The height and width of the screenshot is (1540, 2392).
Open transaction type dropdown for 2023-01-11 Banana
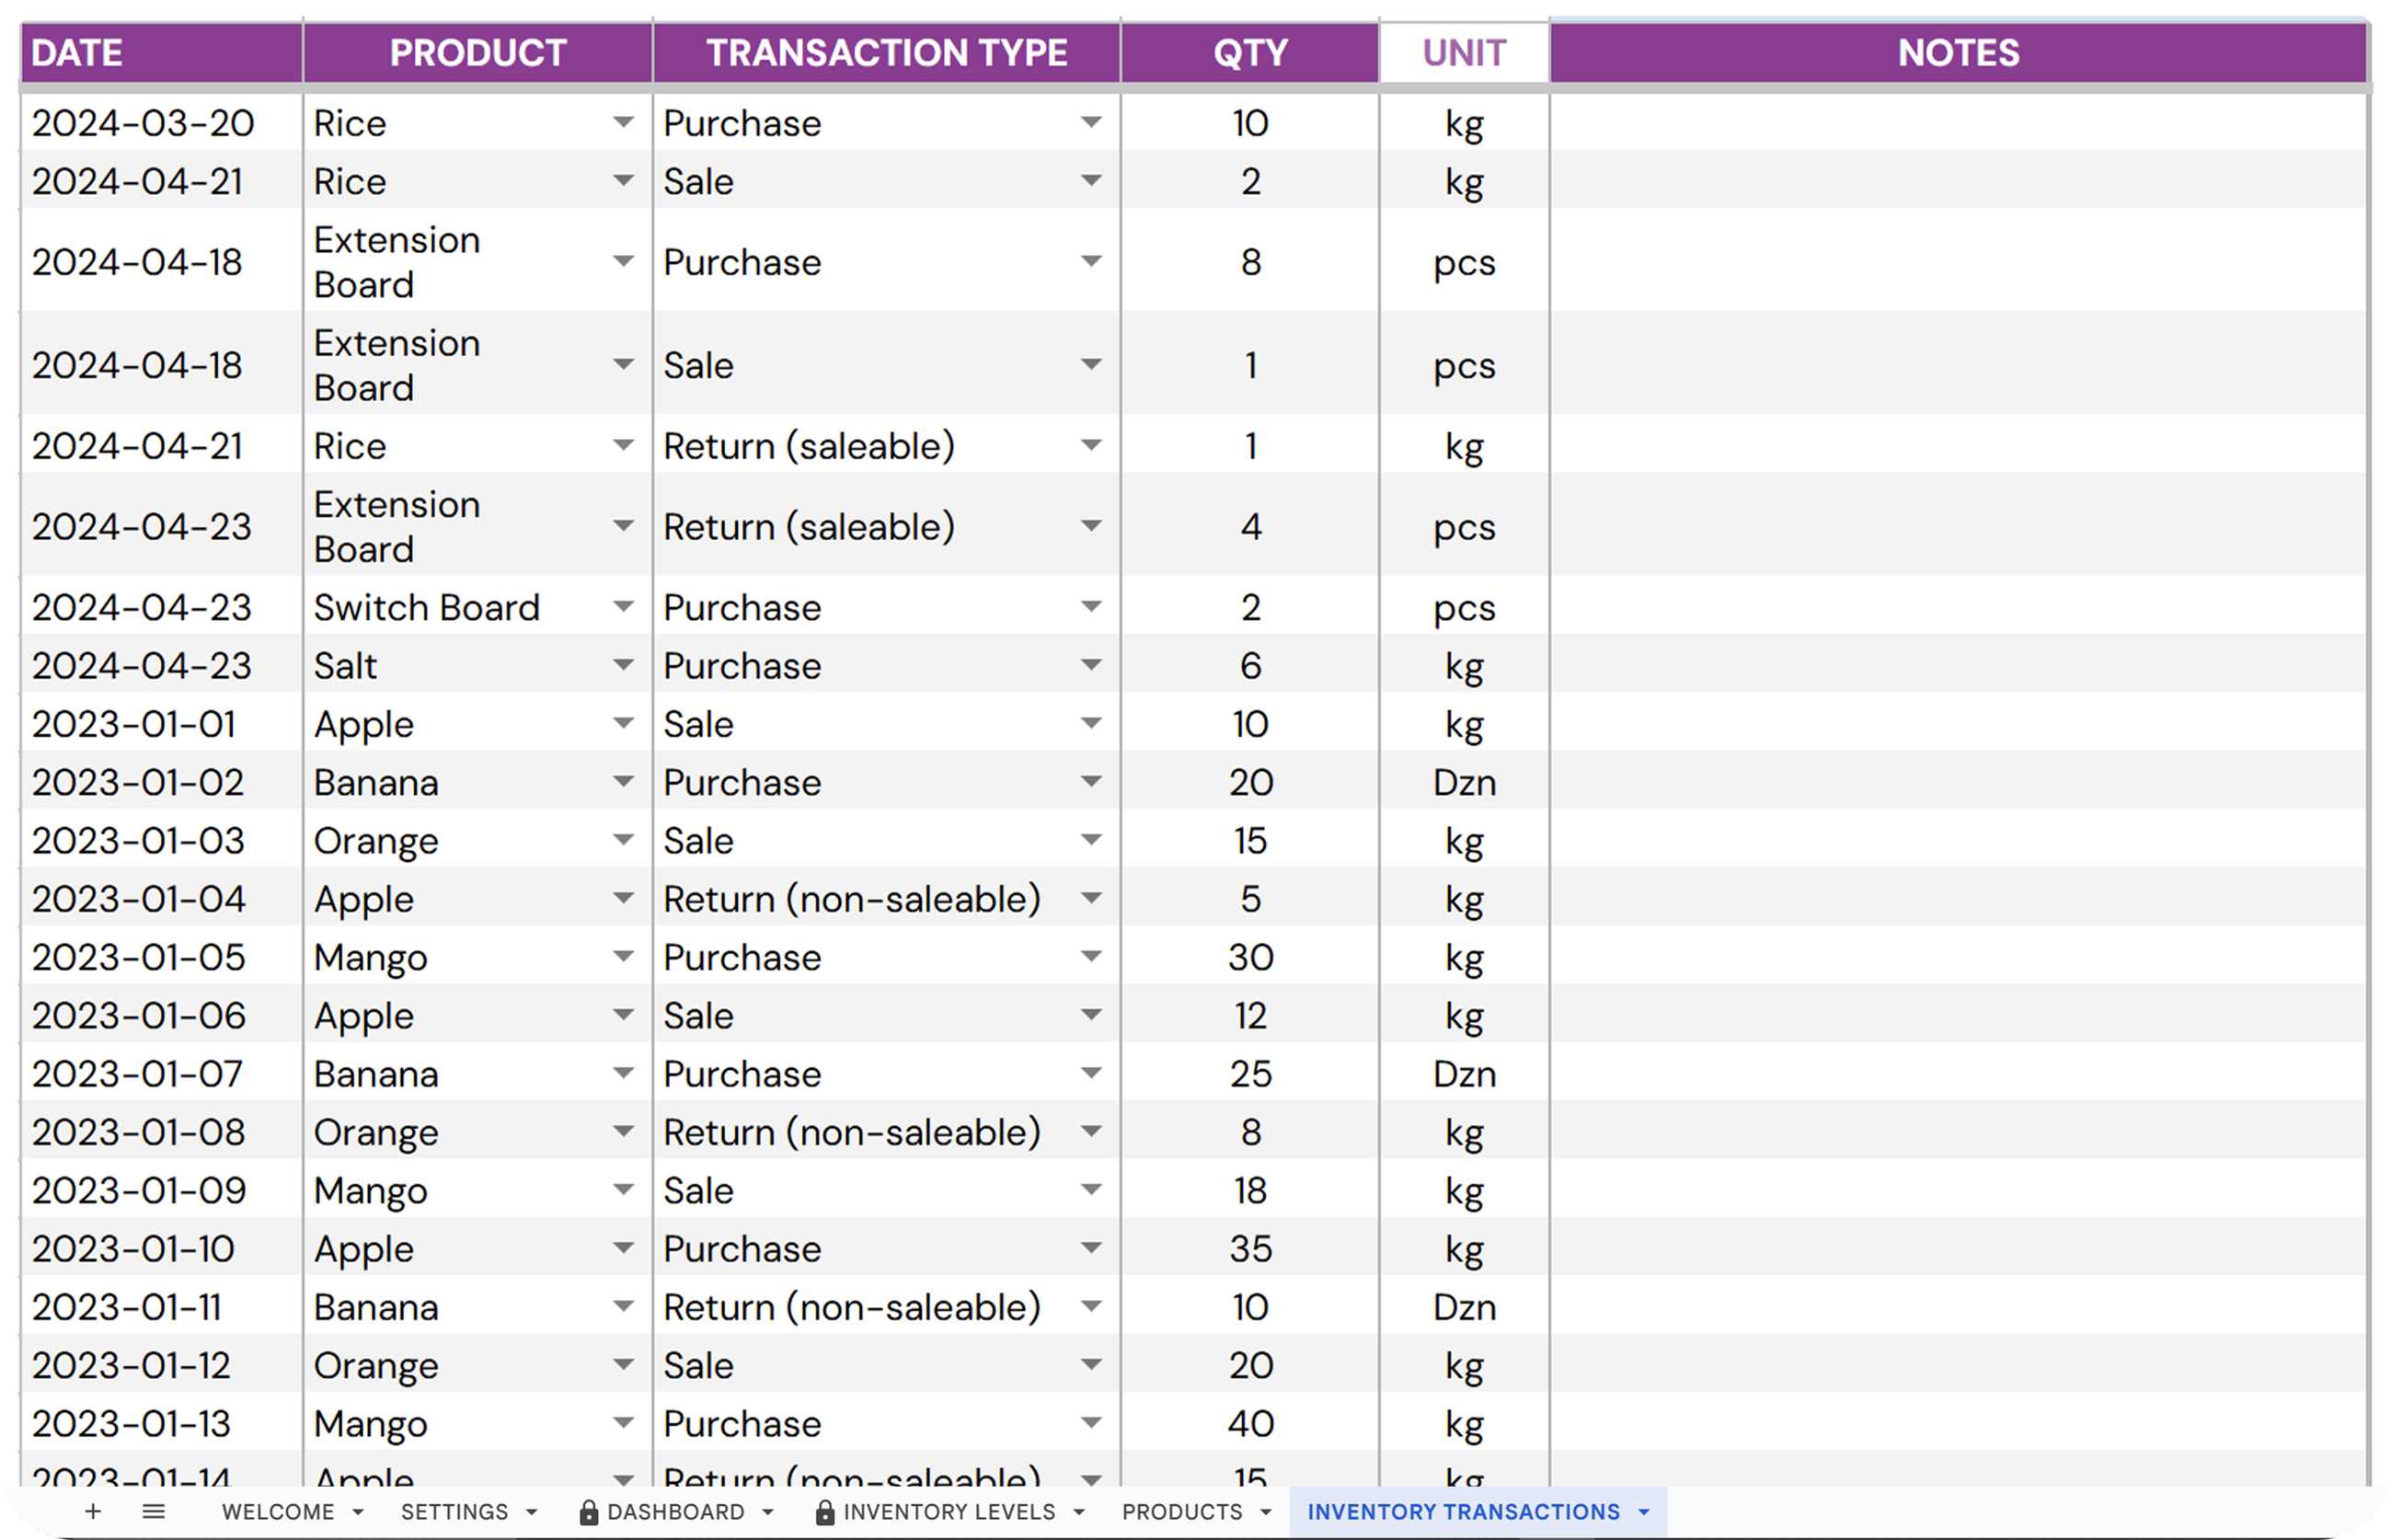click(x=1091, y=1306)
